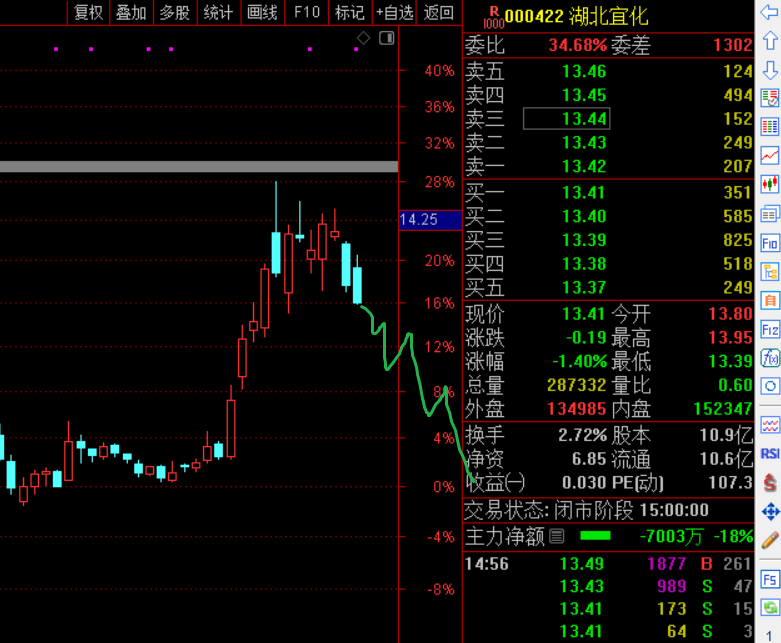Switch to the candlestick K-line chart icon
Screen dimensions: 781x643
(x=770, y=185)
